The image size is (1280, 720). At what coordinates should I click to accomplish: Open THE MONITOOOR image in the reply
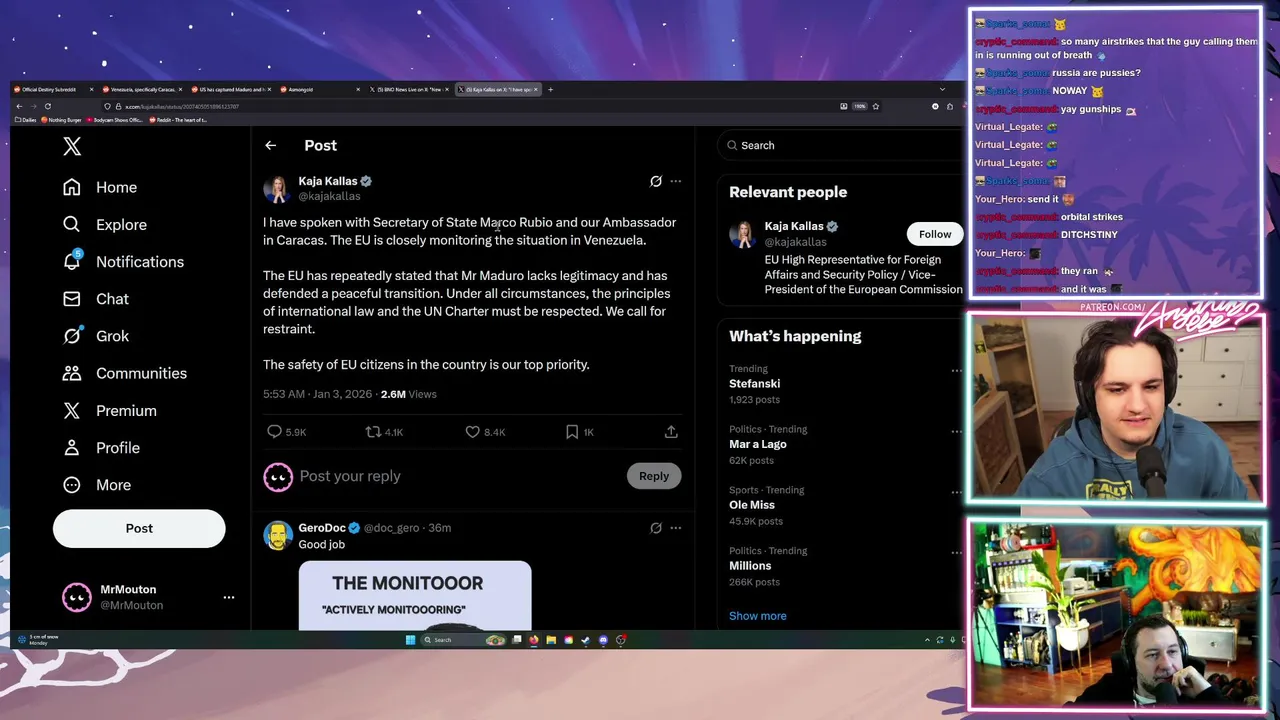(x=415, y=595)
